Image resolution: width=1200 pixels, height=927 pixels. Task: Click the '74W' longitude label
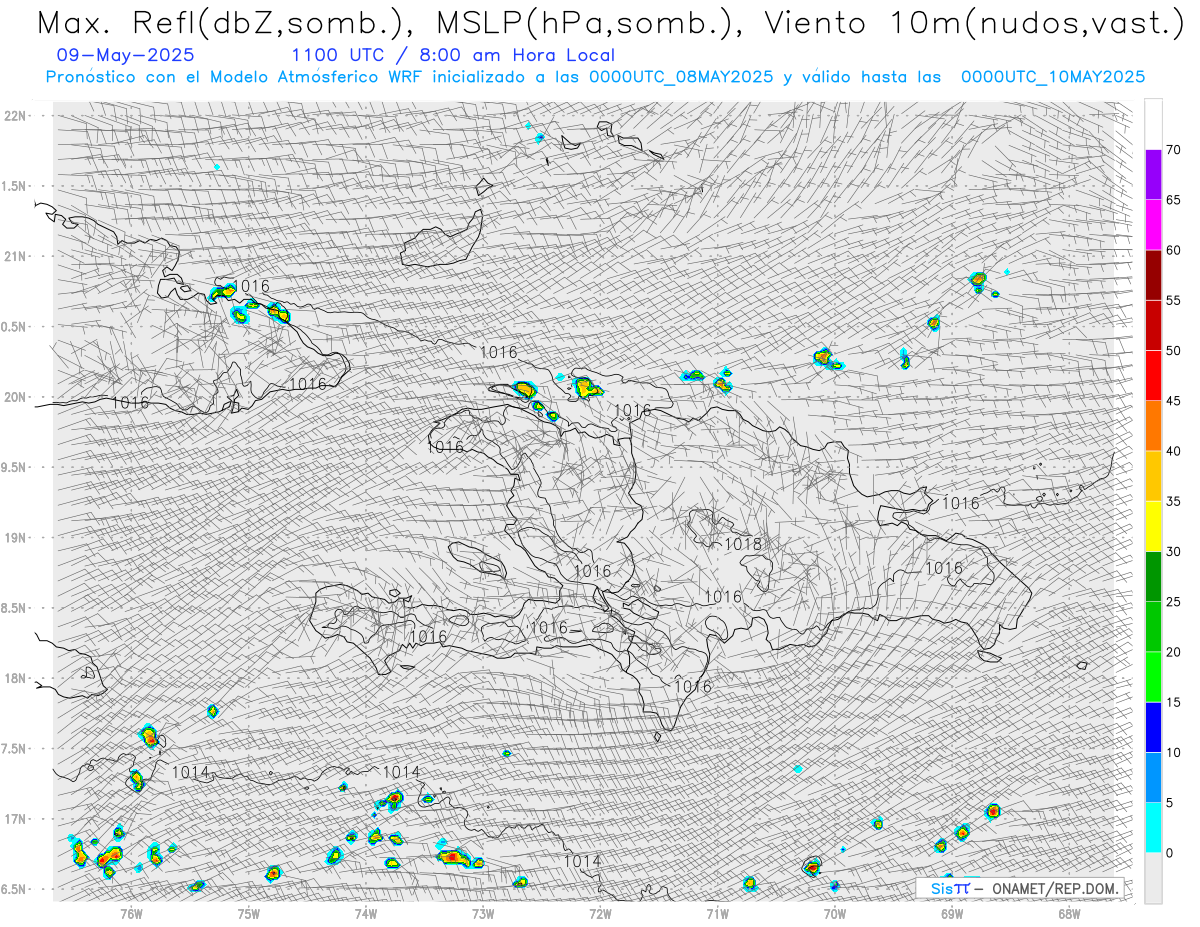[x=366, y=913]
